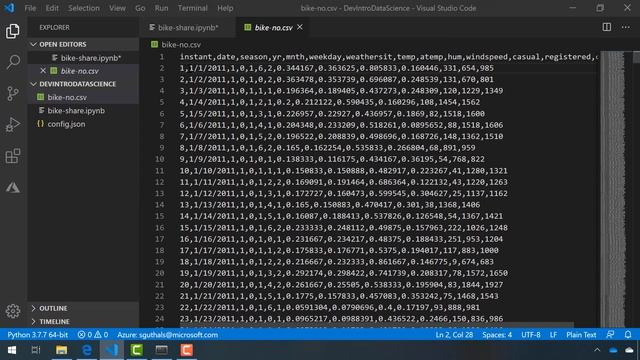Open the View menu
Viewport: 640px width, 360px height.
pyautogui.click(x=117, y=8)
